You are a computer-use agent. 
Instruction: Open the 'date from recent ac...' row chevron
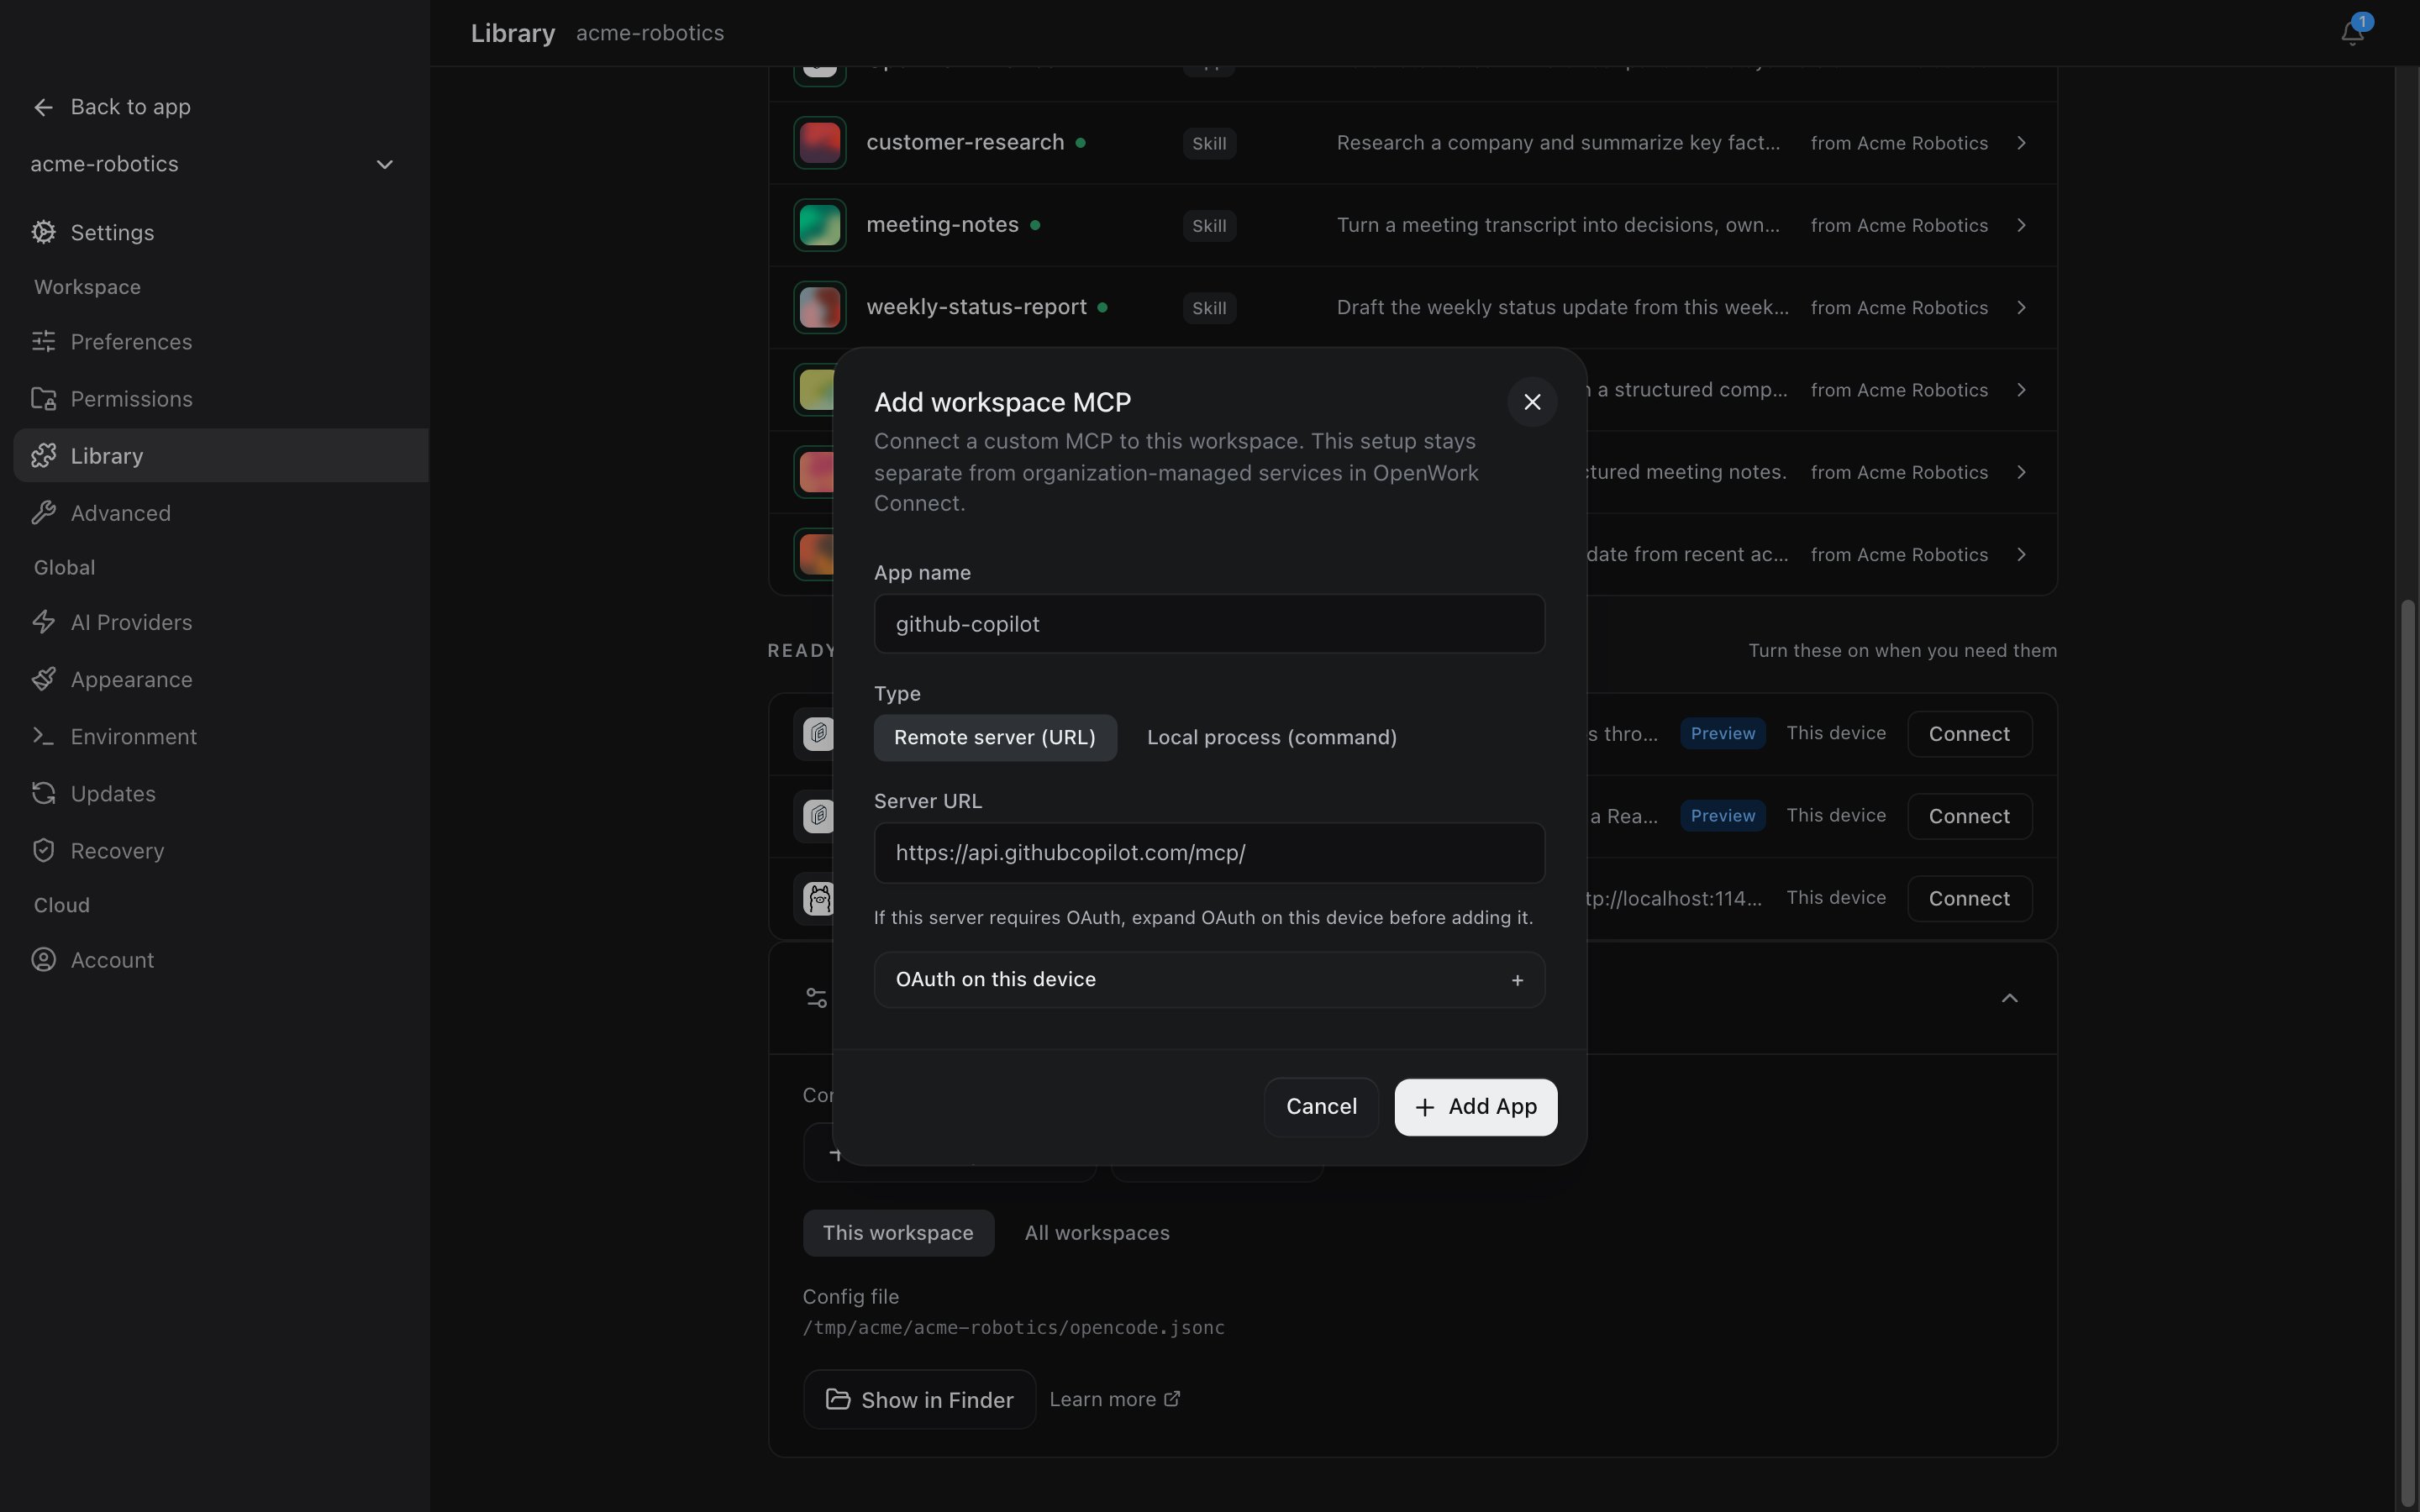[x=2021, y=554]
